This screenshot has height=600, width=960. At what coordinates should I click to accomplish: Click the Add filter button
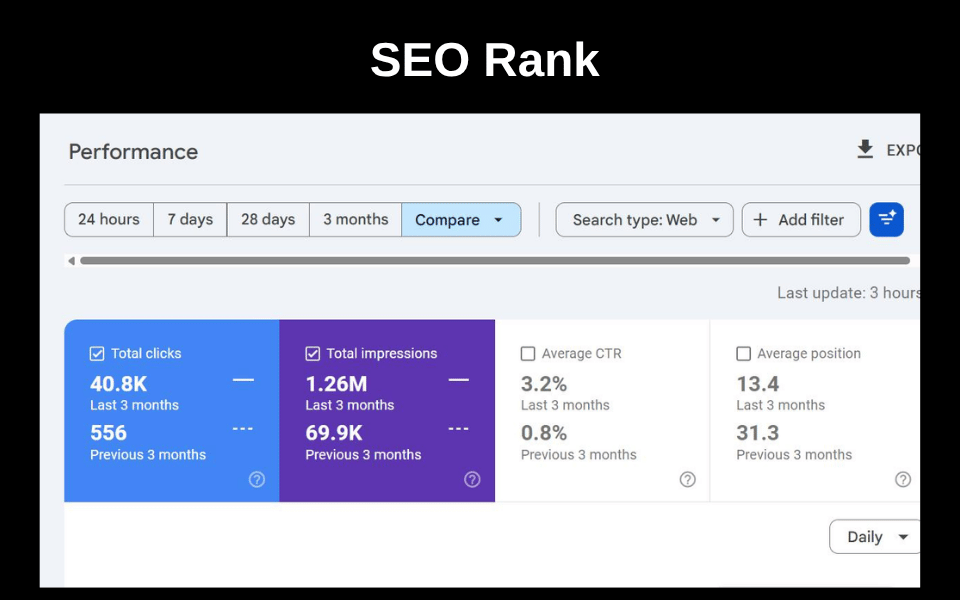801,220
